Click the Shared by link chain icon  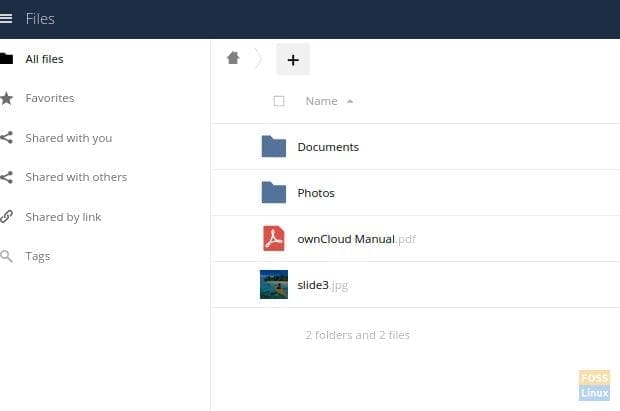point(6,216)
